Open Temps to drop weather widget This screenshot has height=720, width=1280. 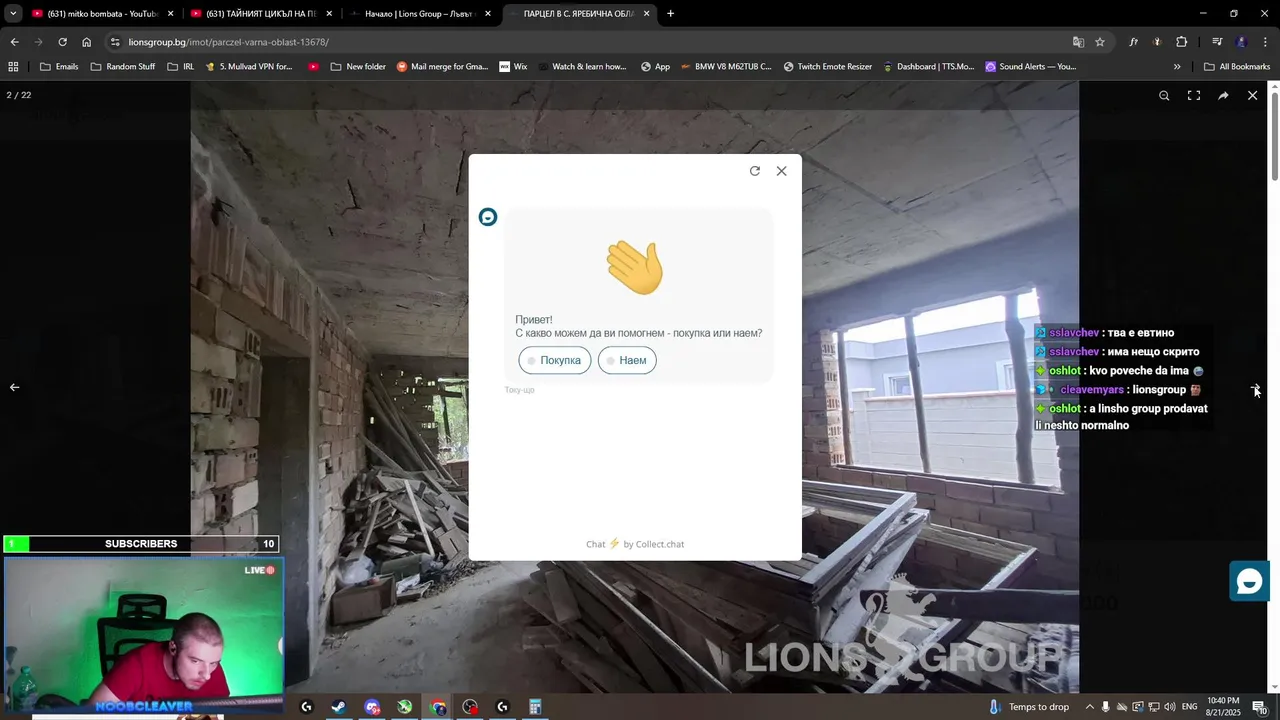pos(1028,707)
